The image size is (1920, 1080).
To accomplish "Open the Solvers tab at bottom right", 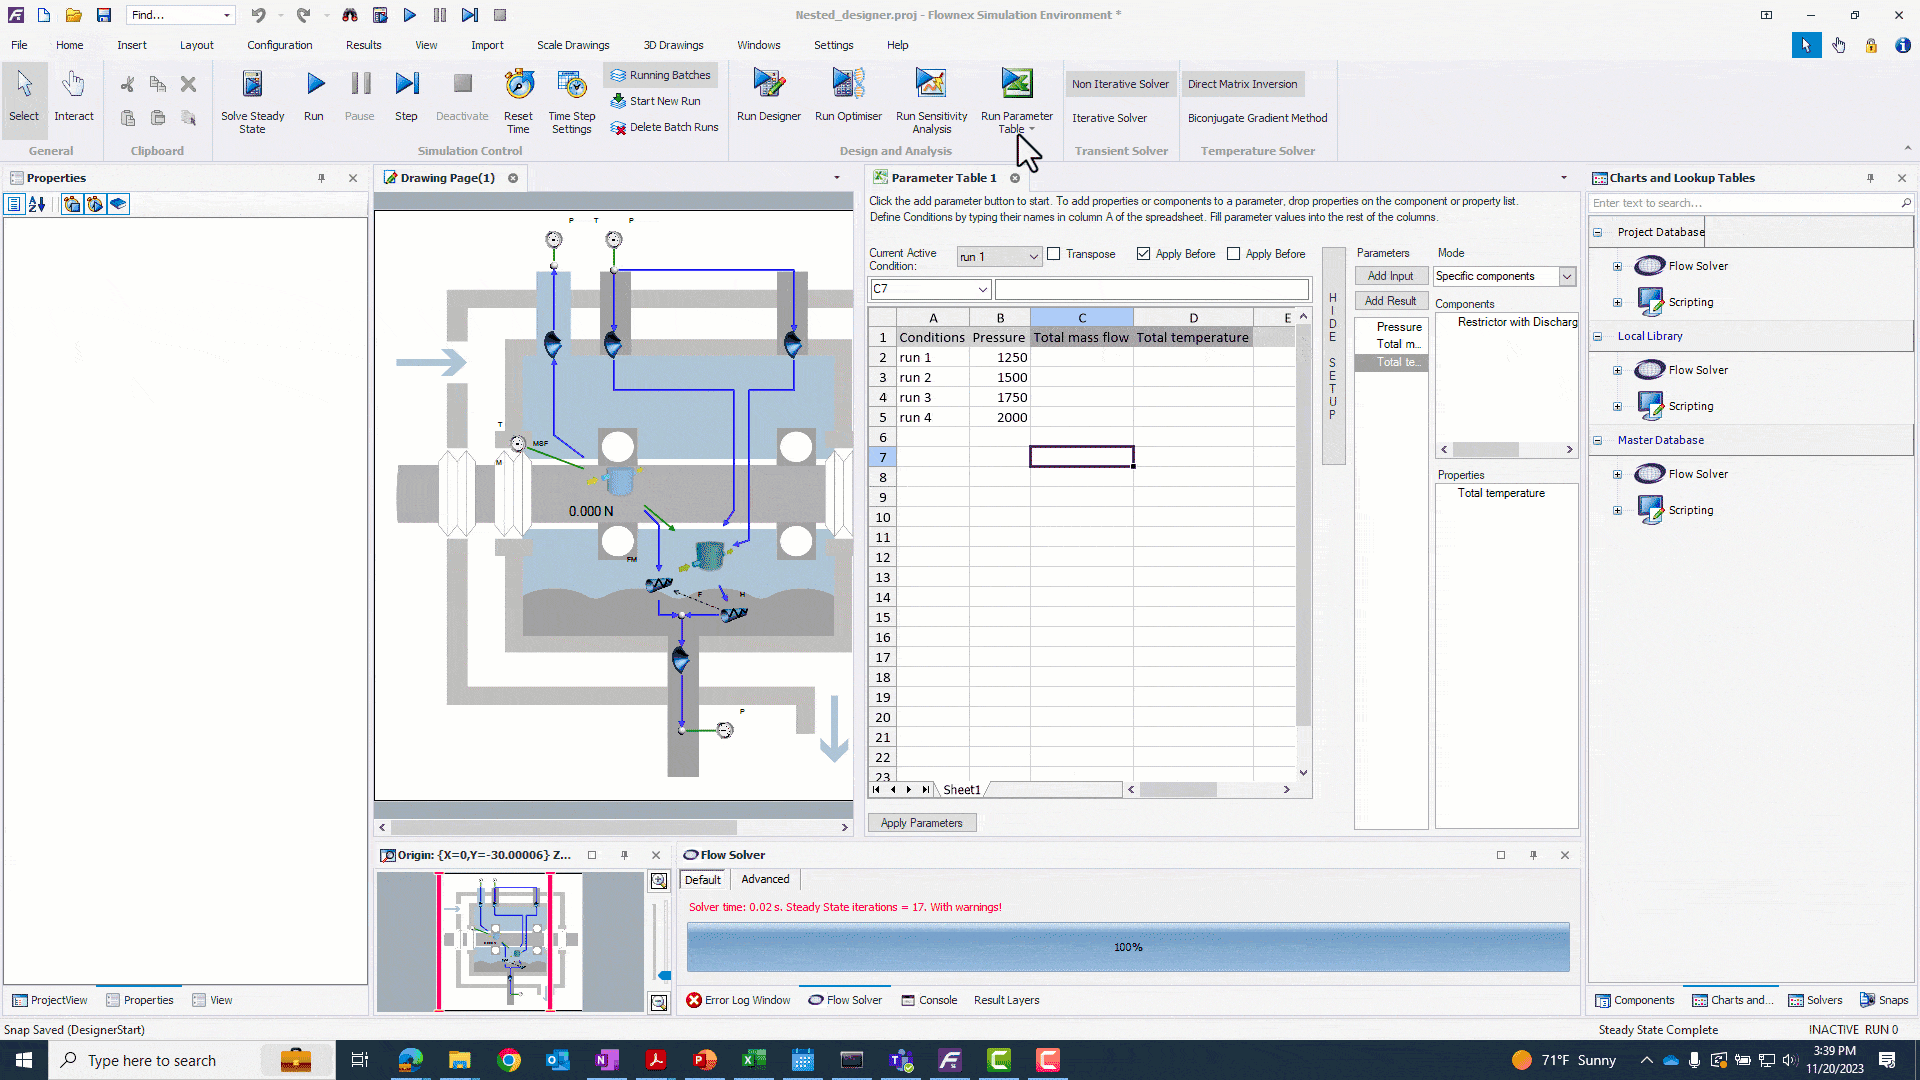I will tap(1815, 1000).
